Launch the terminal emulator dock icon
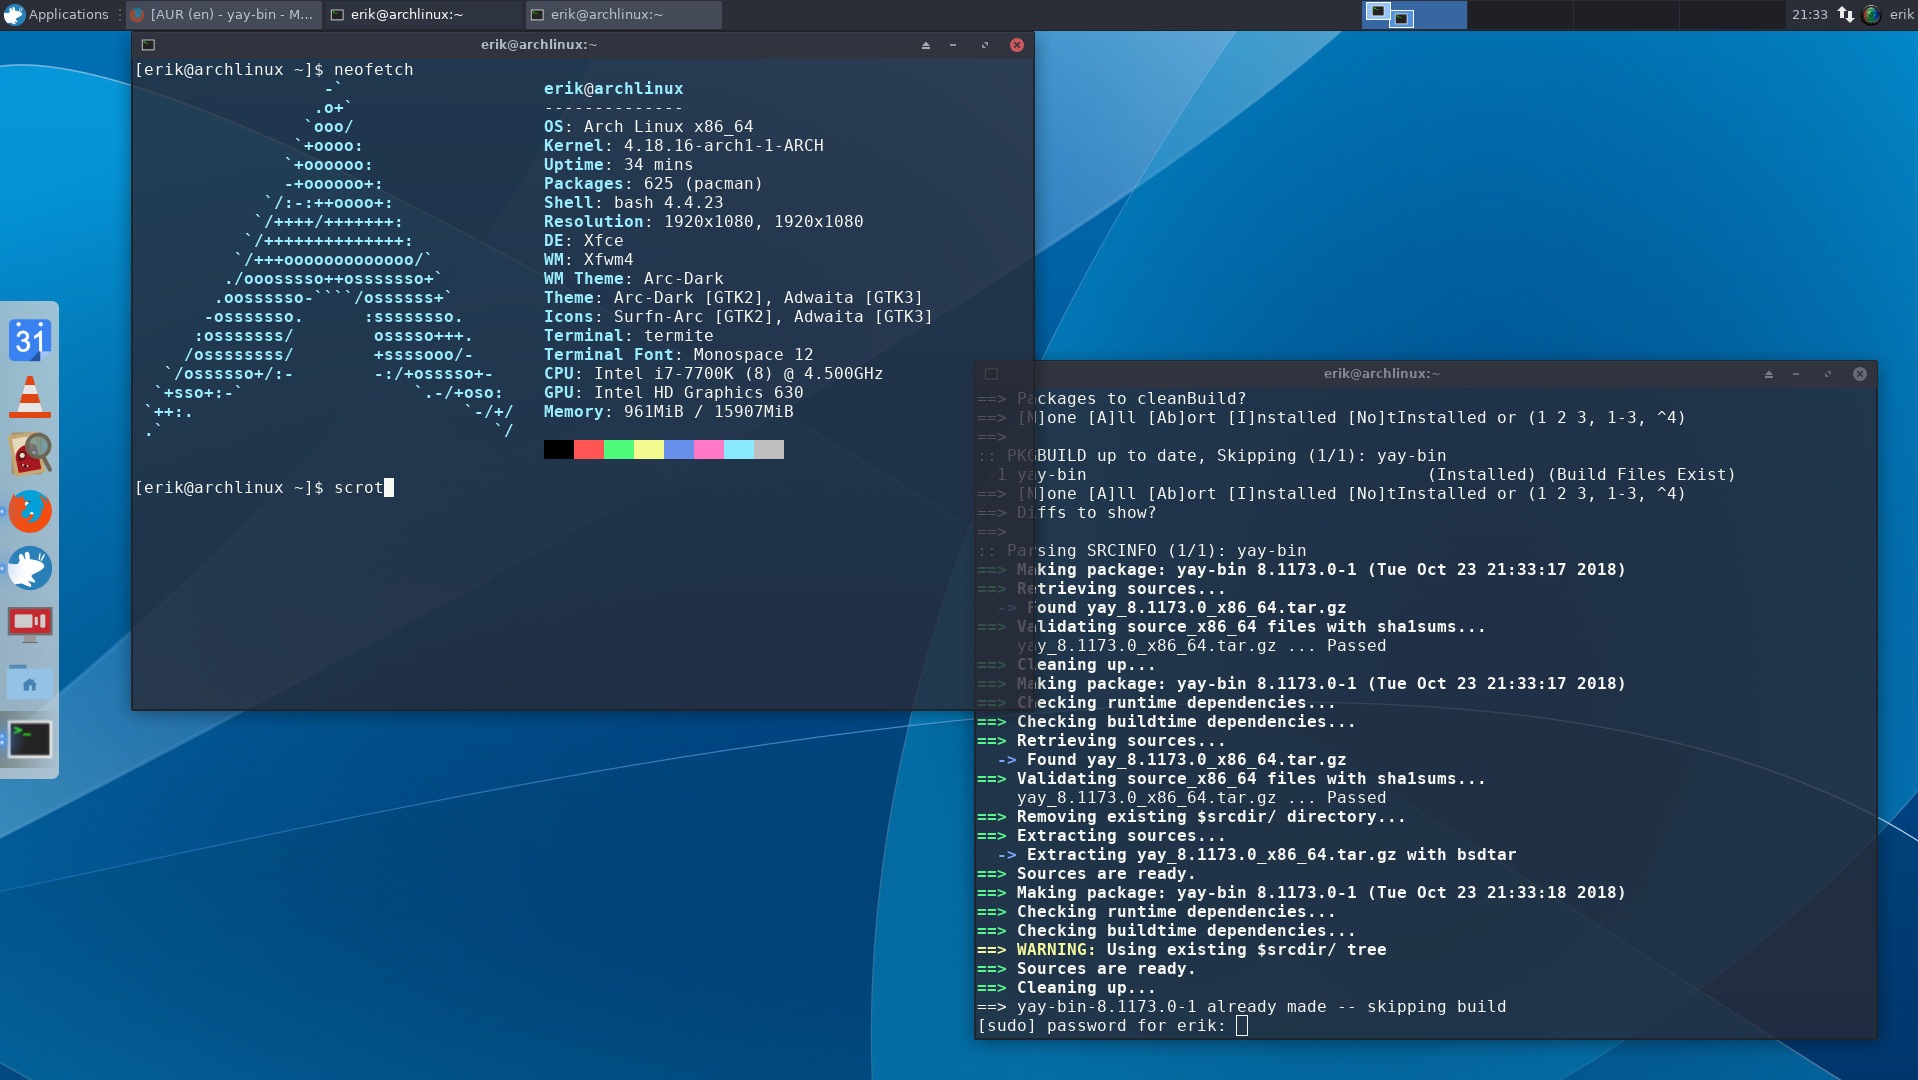The width and height of the screenshot is (1918, 1080). [x=30, y=740]
